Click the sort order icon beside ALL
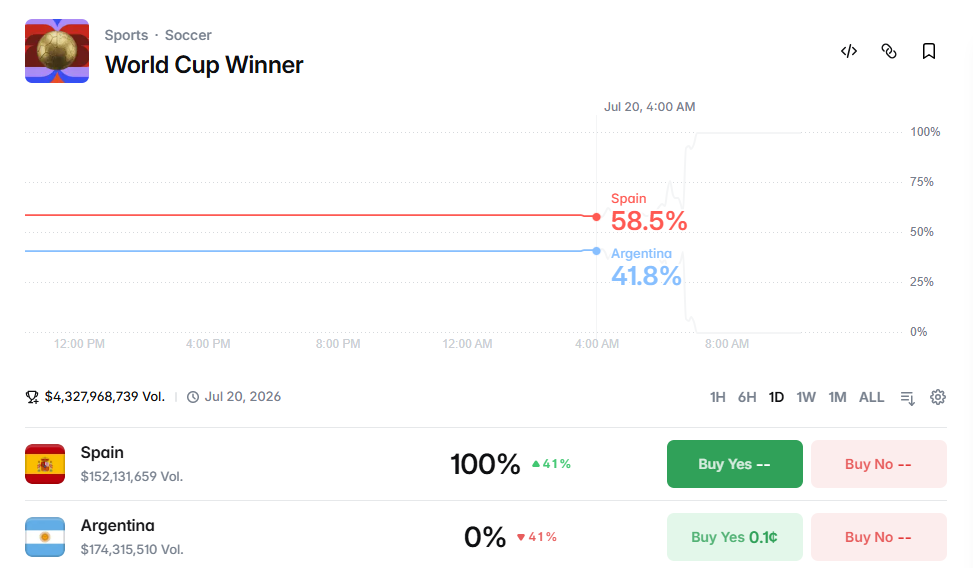Viewport: 973px width, 568px height. tap(907, 398)
